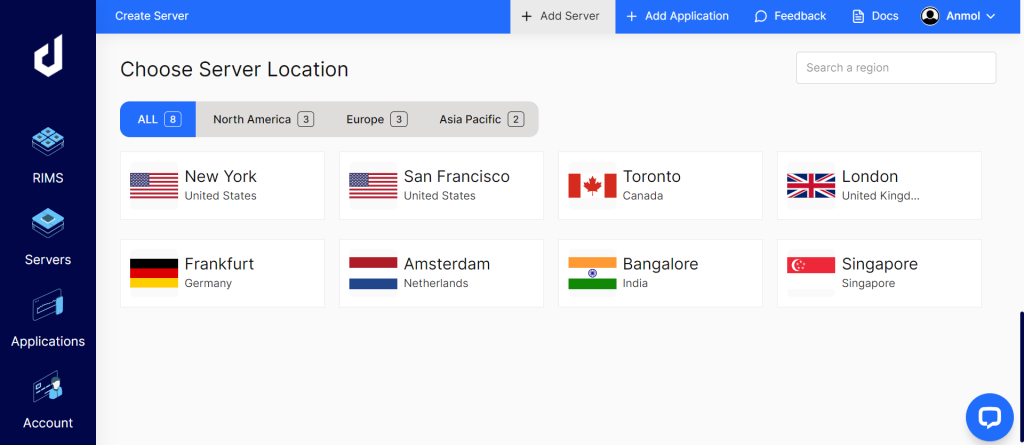The height and width of the screenshot is (445, 1024).
Task: Select the Toronto, Canada location card
Action: (x=660, y=185)
